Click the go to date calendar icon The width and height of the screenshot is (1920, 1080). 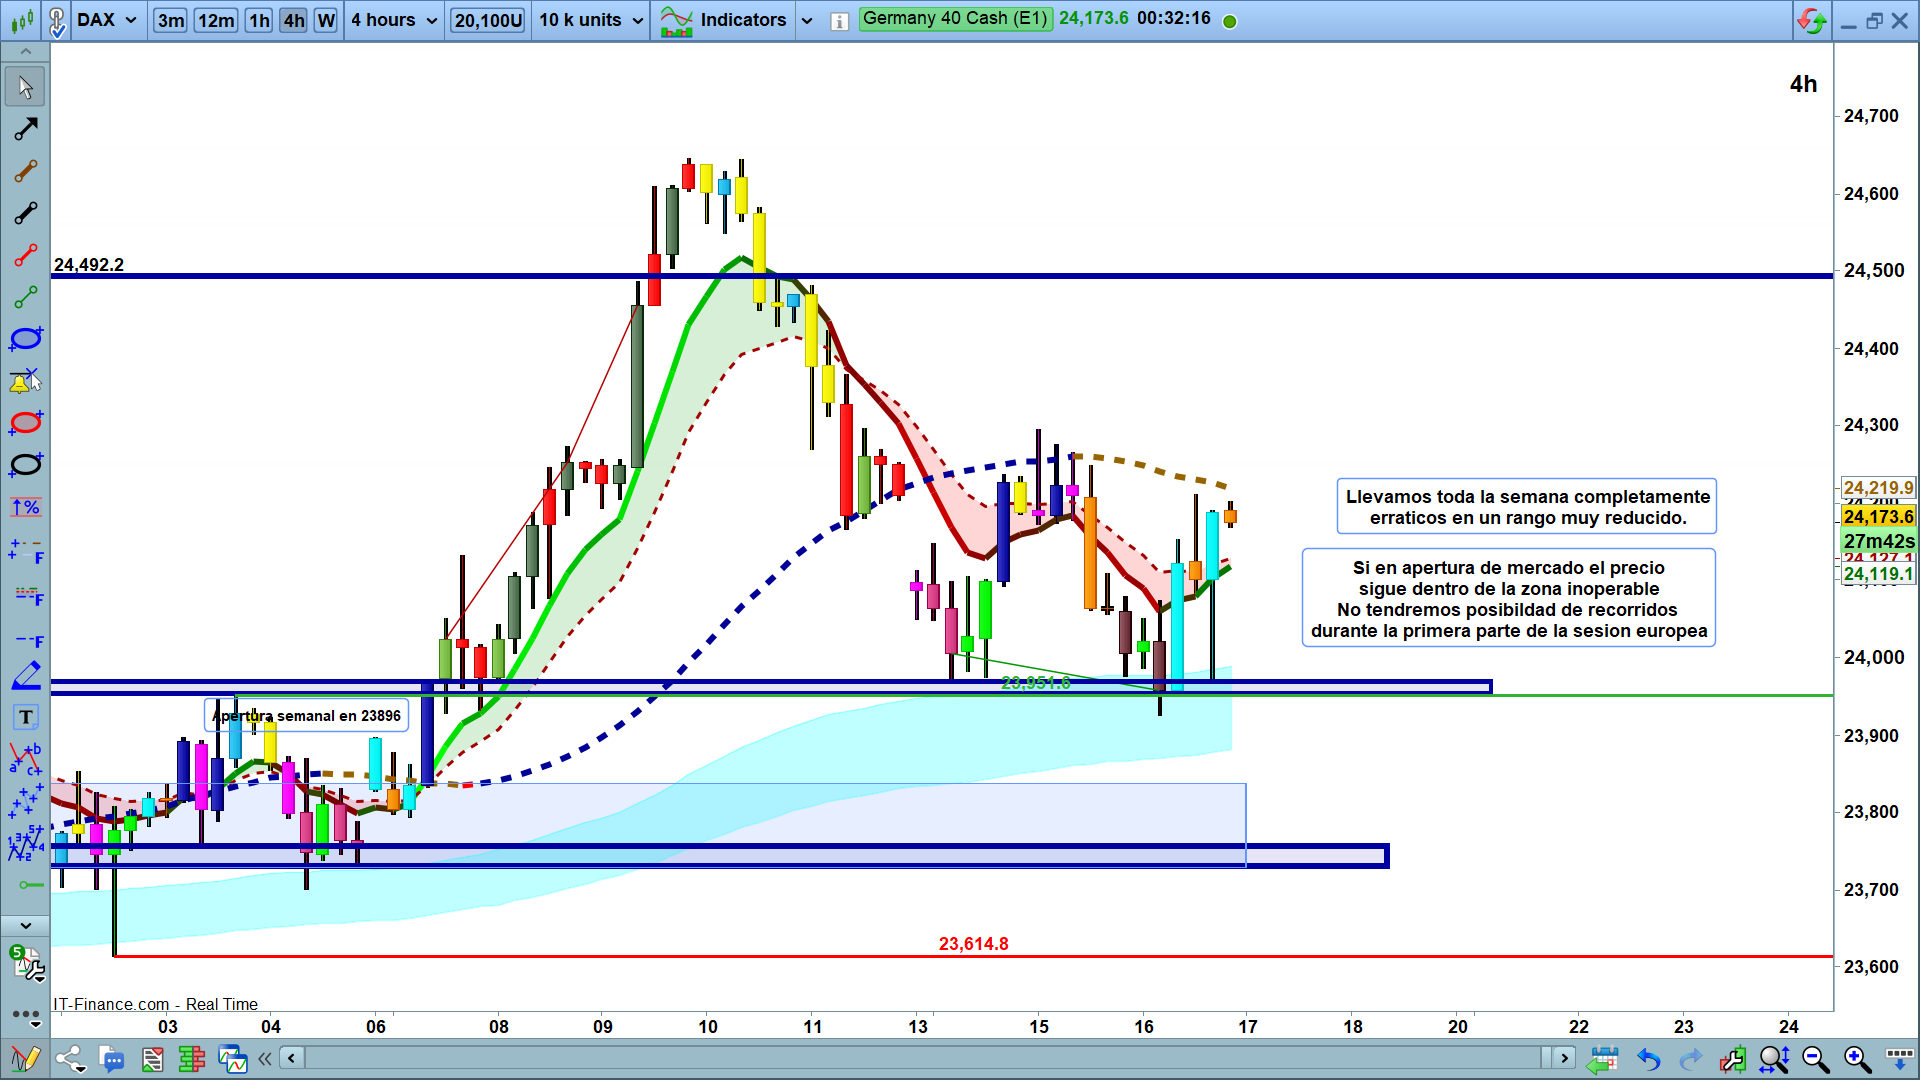[x=1603, y=1059]
